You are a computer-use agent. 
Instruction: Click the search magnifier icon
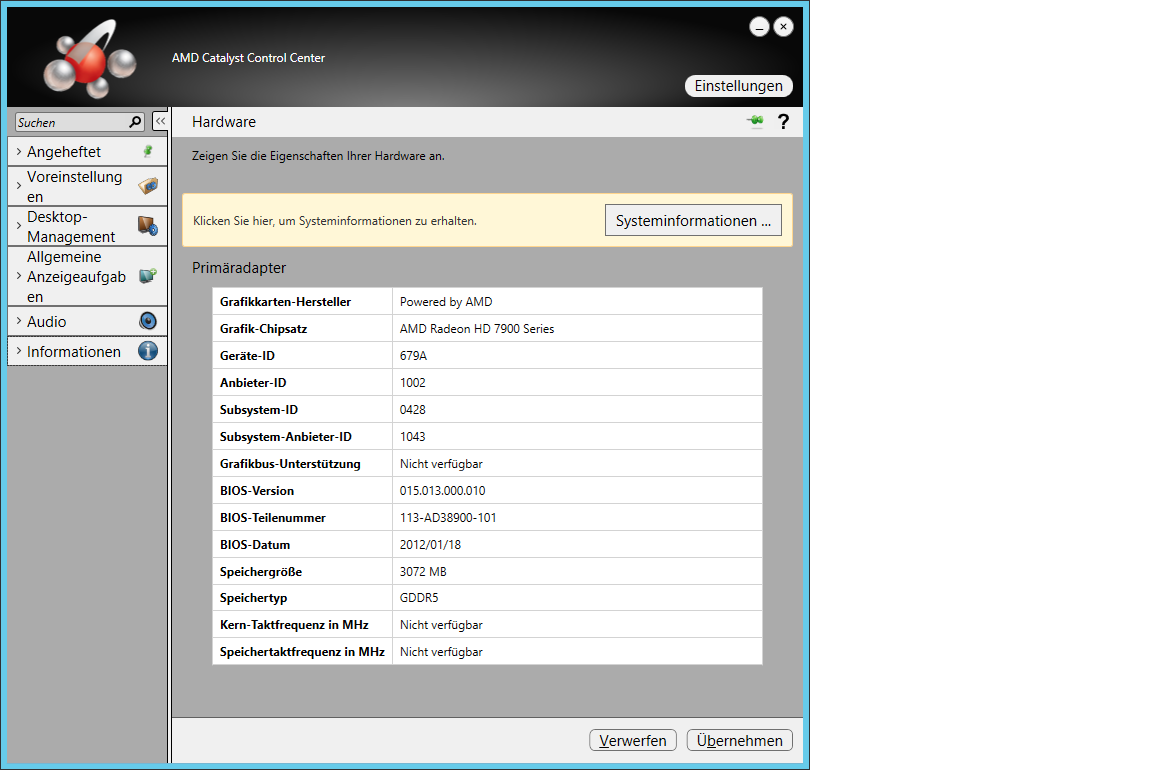click(x=135, y=122)
